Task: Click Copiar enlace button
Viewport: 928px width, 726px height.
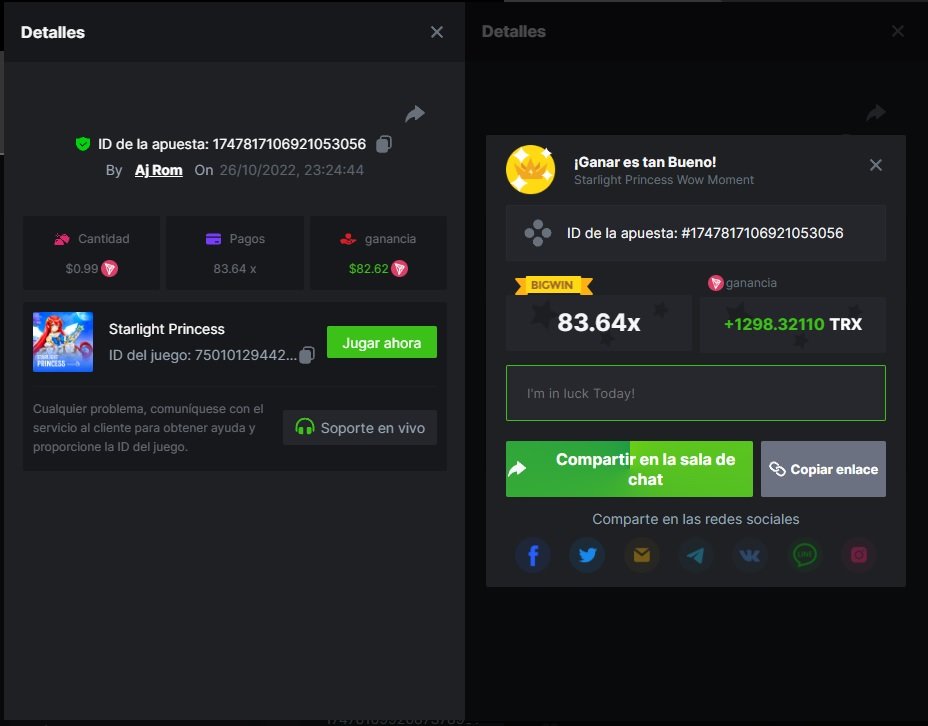Action: (x=823, y=469)
